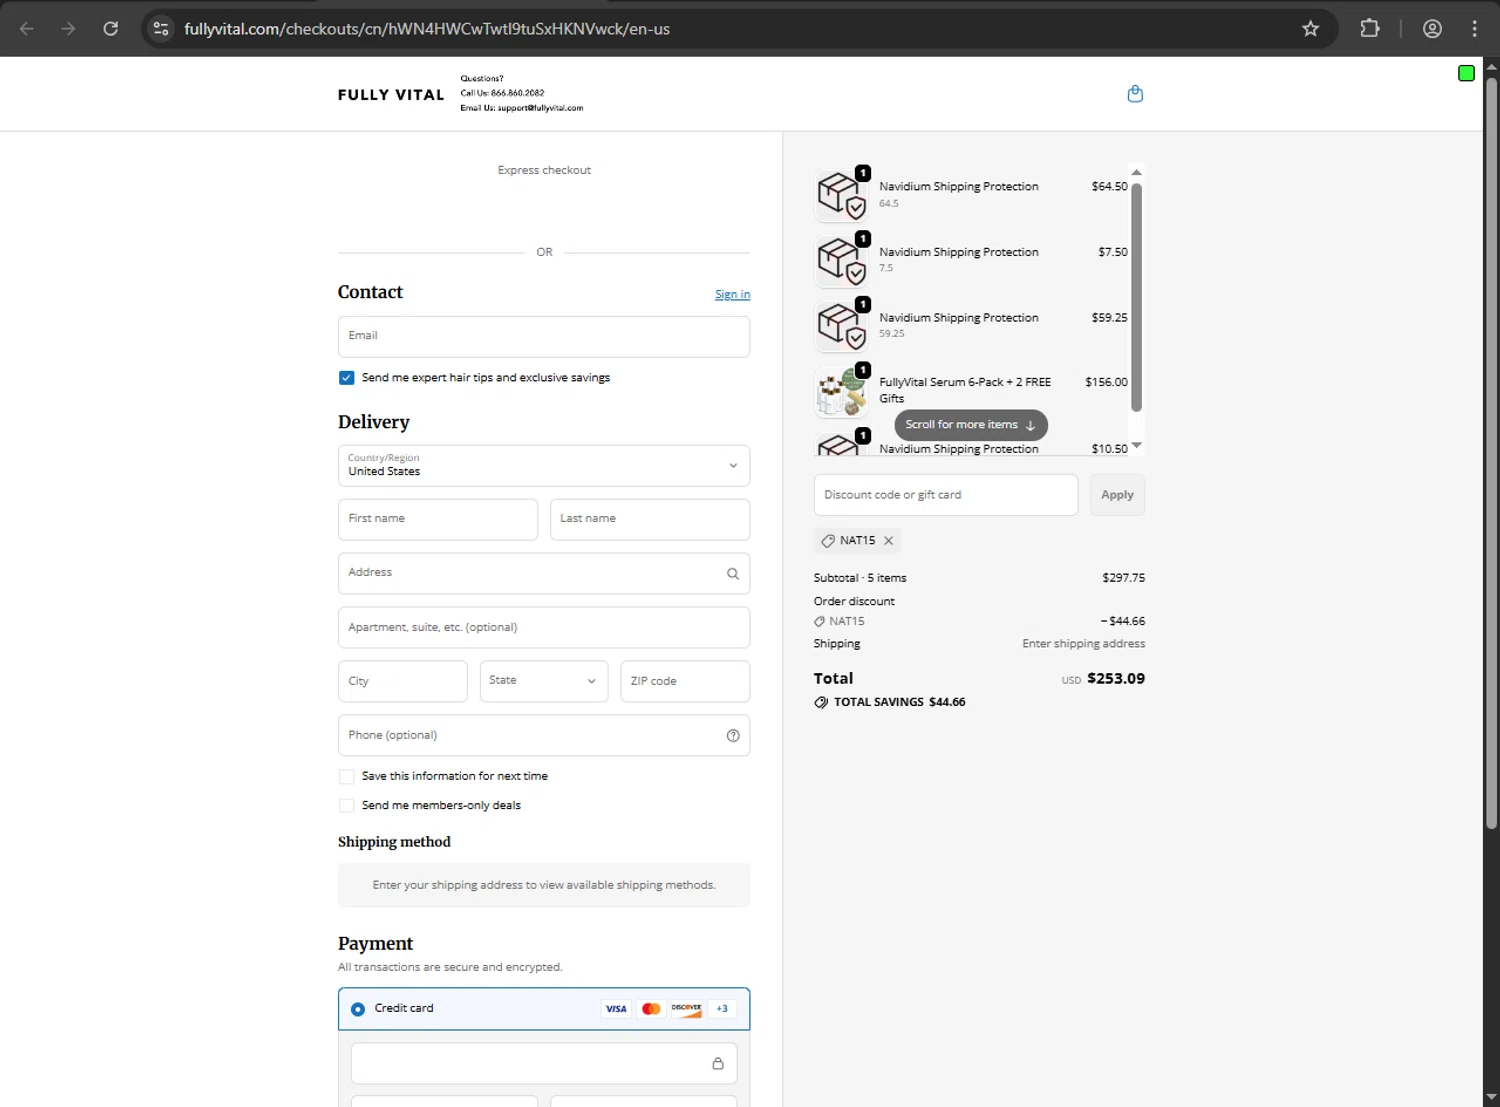Click the Discover card logo
The height and width of the screenshot is (1107, 1500).
(x=686, y=1009)
